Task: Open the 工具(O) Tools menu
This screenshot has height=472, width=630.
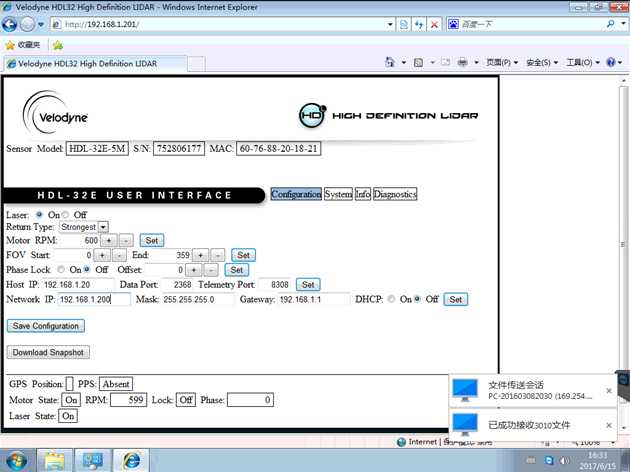Action: click(583, 63)
